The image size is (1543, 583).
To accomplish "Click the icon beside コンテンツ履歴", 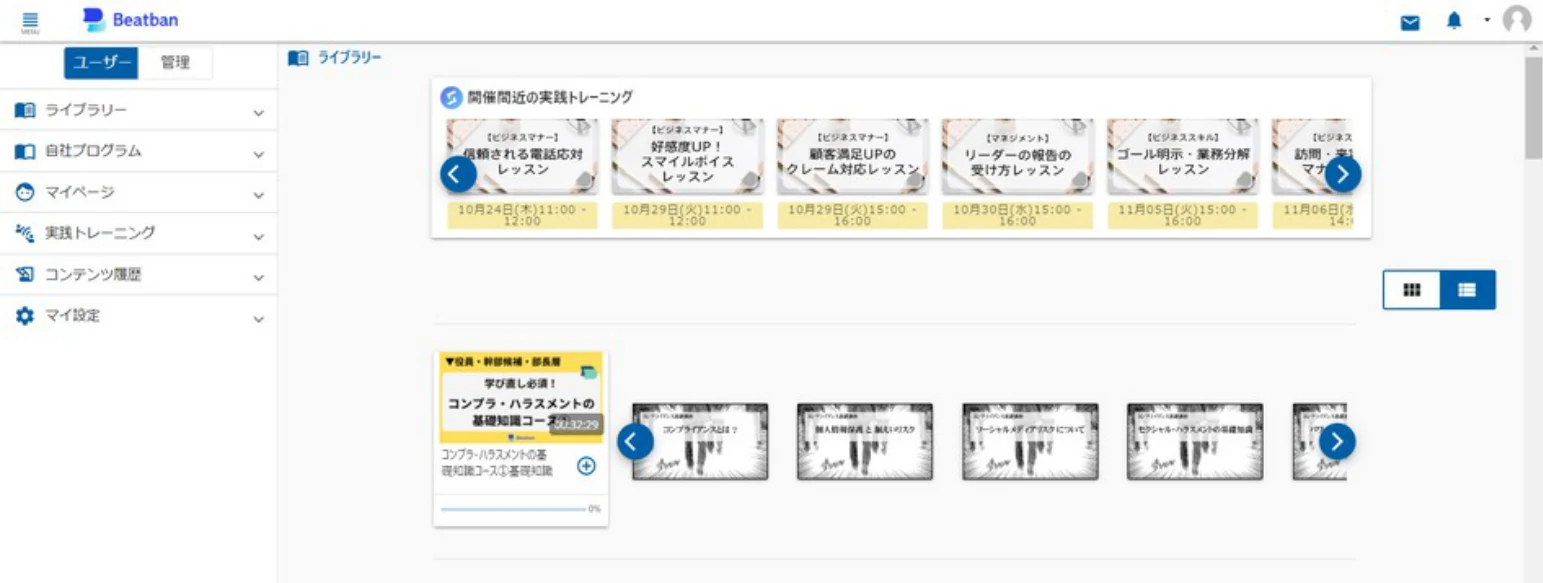I will pos(25,274).
